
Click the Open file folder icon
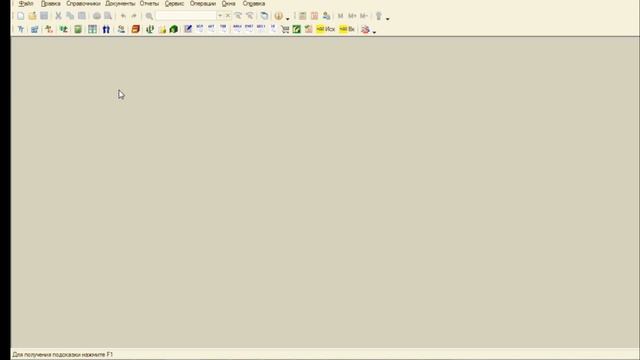32,16
